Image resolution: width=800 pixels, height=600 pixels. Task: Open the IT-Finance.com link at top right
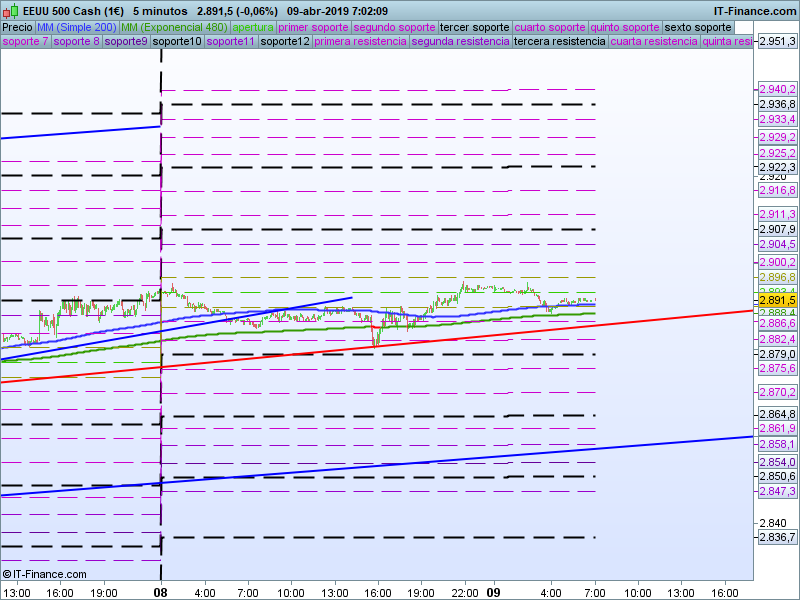click(x=748, y=11)
